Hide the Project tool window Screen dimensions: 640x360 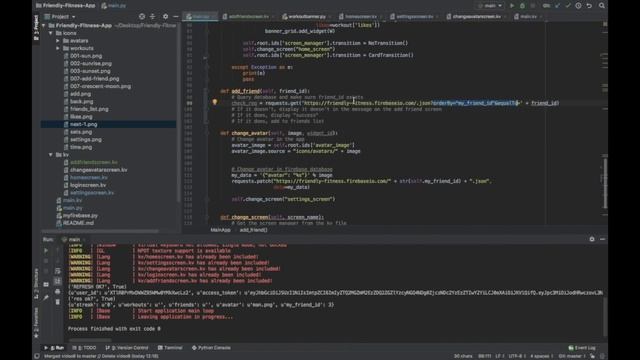click(176, 17)
